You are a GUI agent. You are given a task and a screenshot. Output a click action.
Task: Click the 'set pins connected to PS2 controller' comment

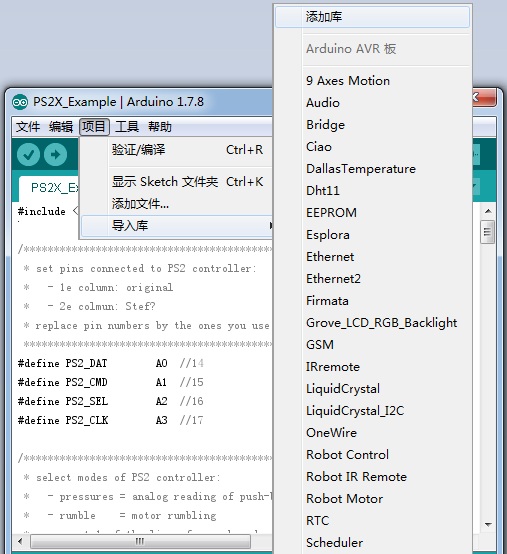tap(140, 269)
